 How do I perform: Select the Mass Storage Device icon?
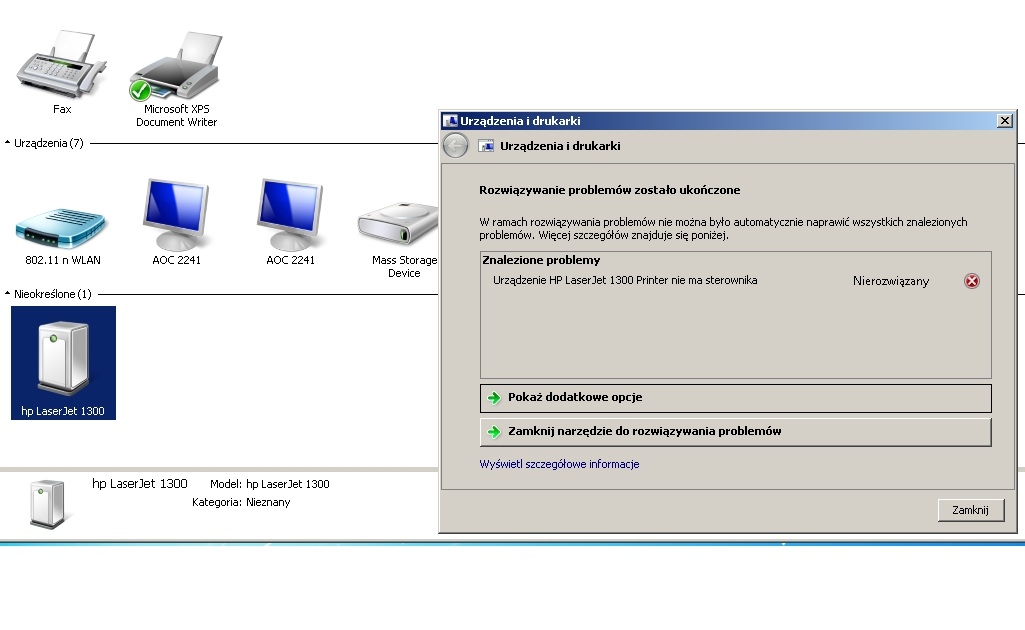[399, 224]
